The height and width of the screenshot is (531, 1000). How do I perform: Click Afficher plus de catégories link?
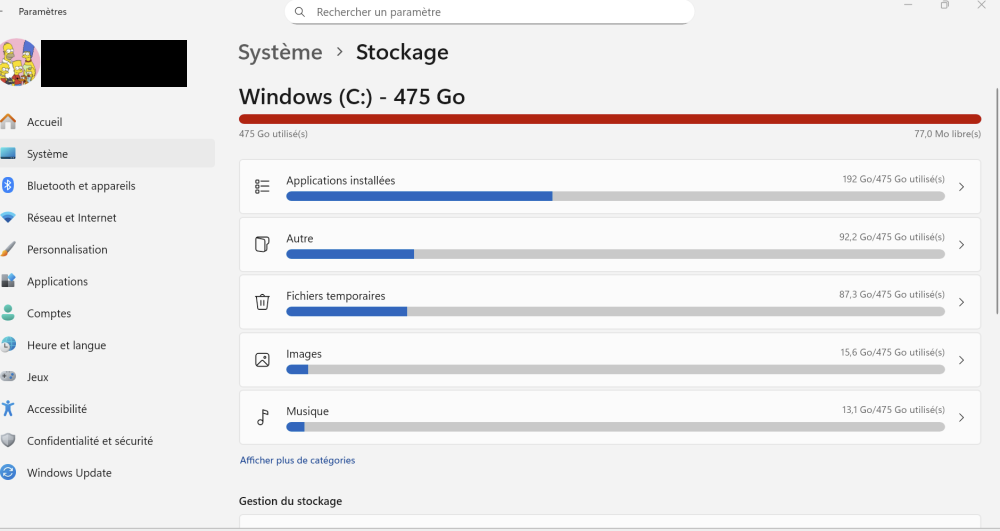pyautogui.click(x=297, y=461)
